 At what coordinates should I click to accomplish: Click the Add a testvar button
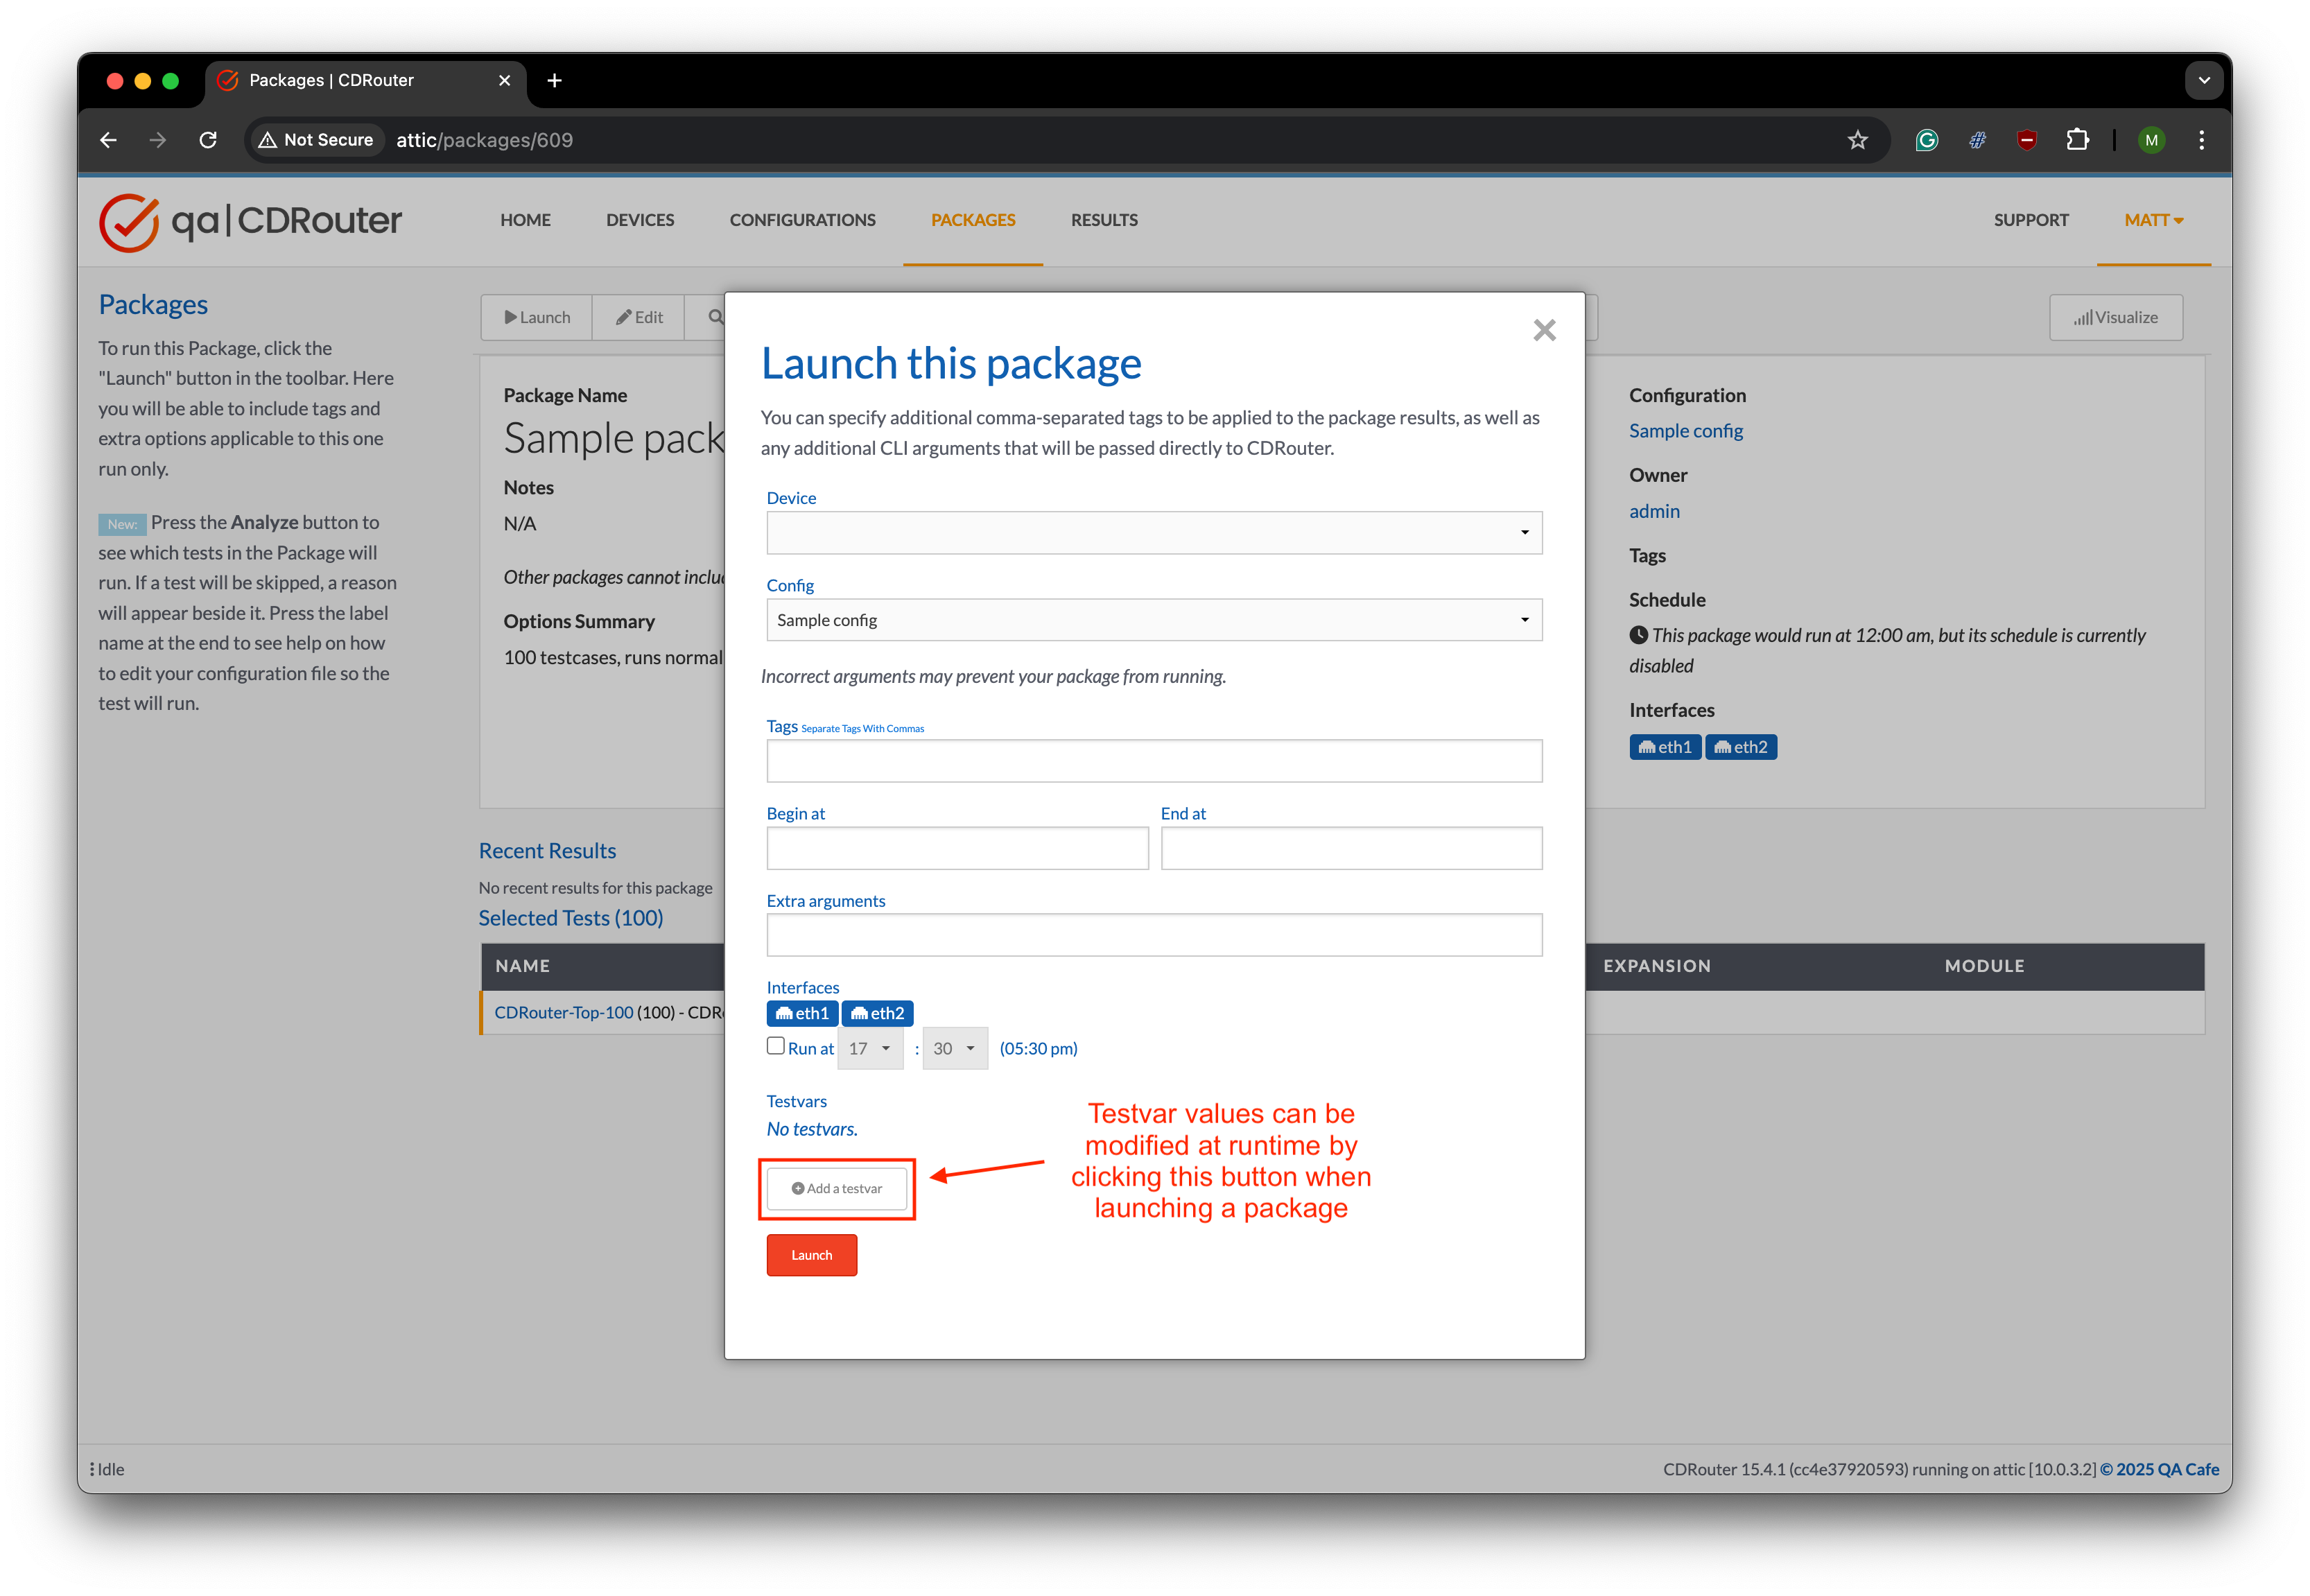point(837,1189)
